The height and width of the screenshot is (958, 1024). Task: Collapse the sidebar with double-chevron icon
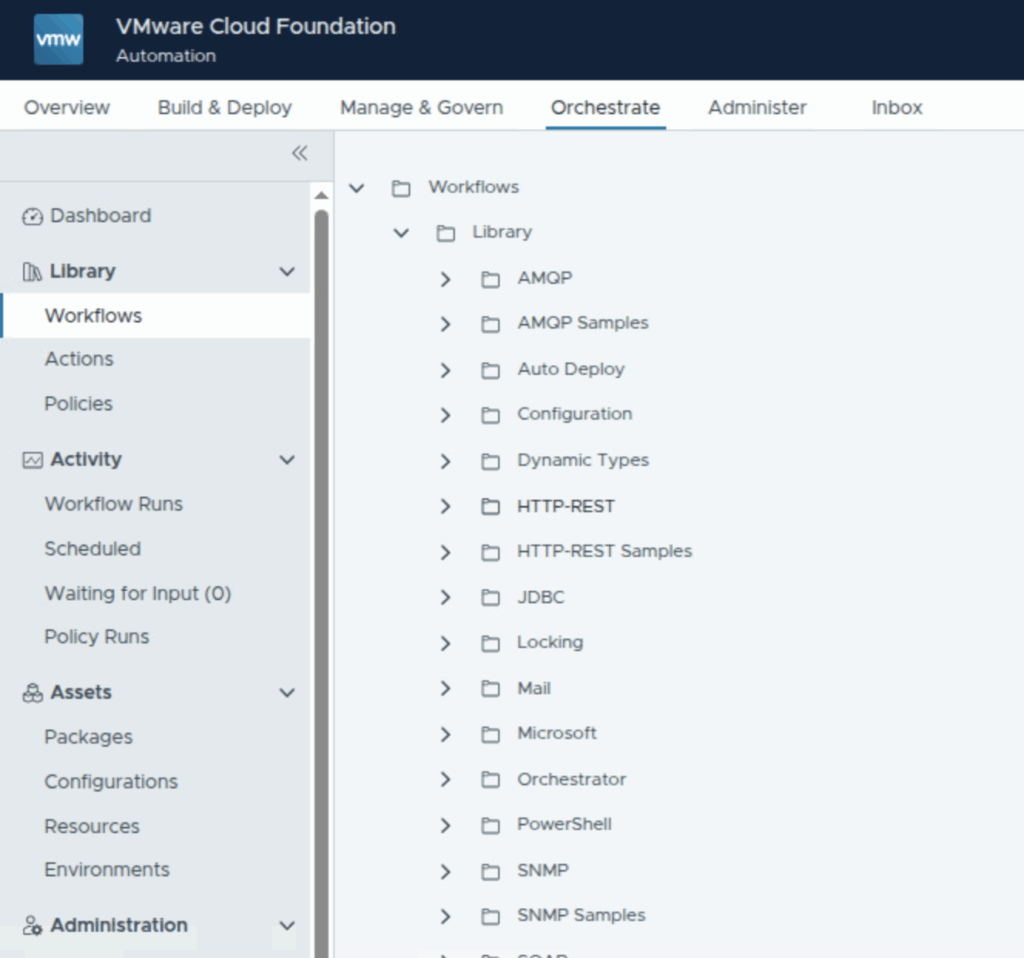click(299, 153)
